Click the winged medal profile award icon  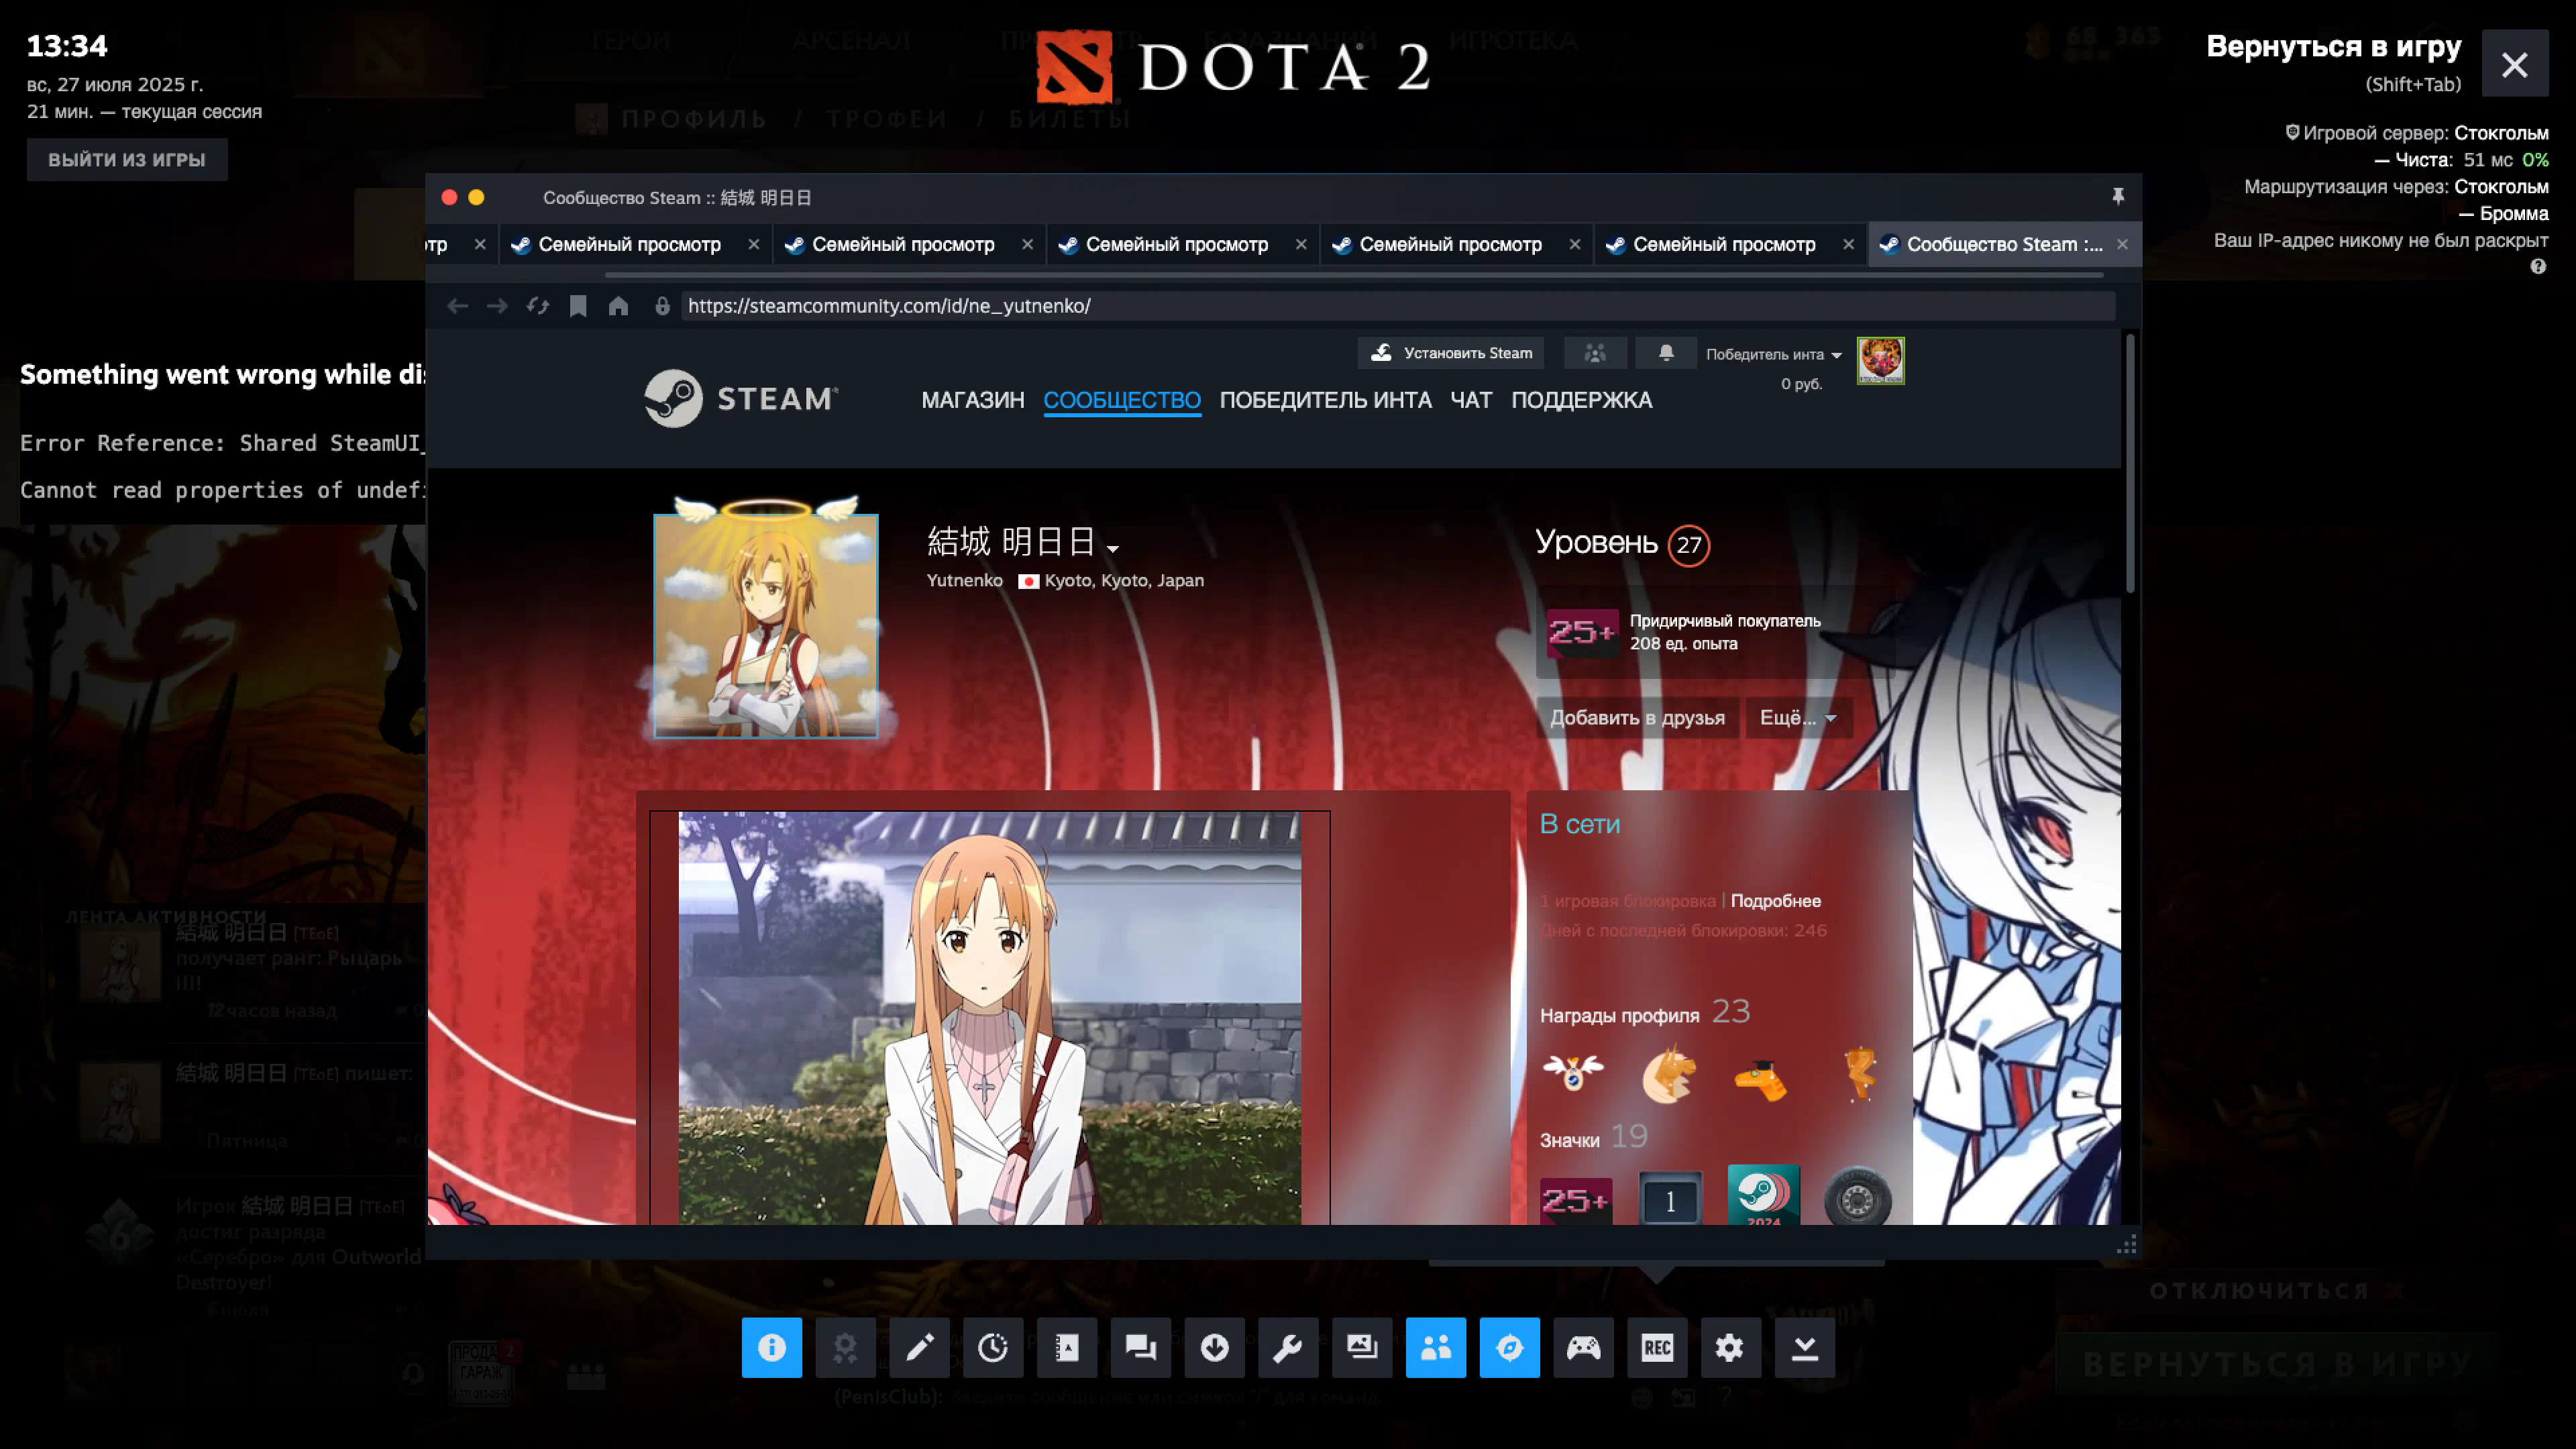(1573, 1073)
